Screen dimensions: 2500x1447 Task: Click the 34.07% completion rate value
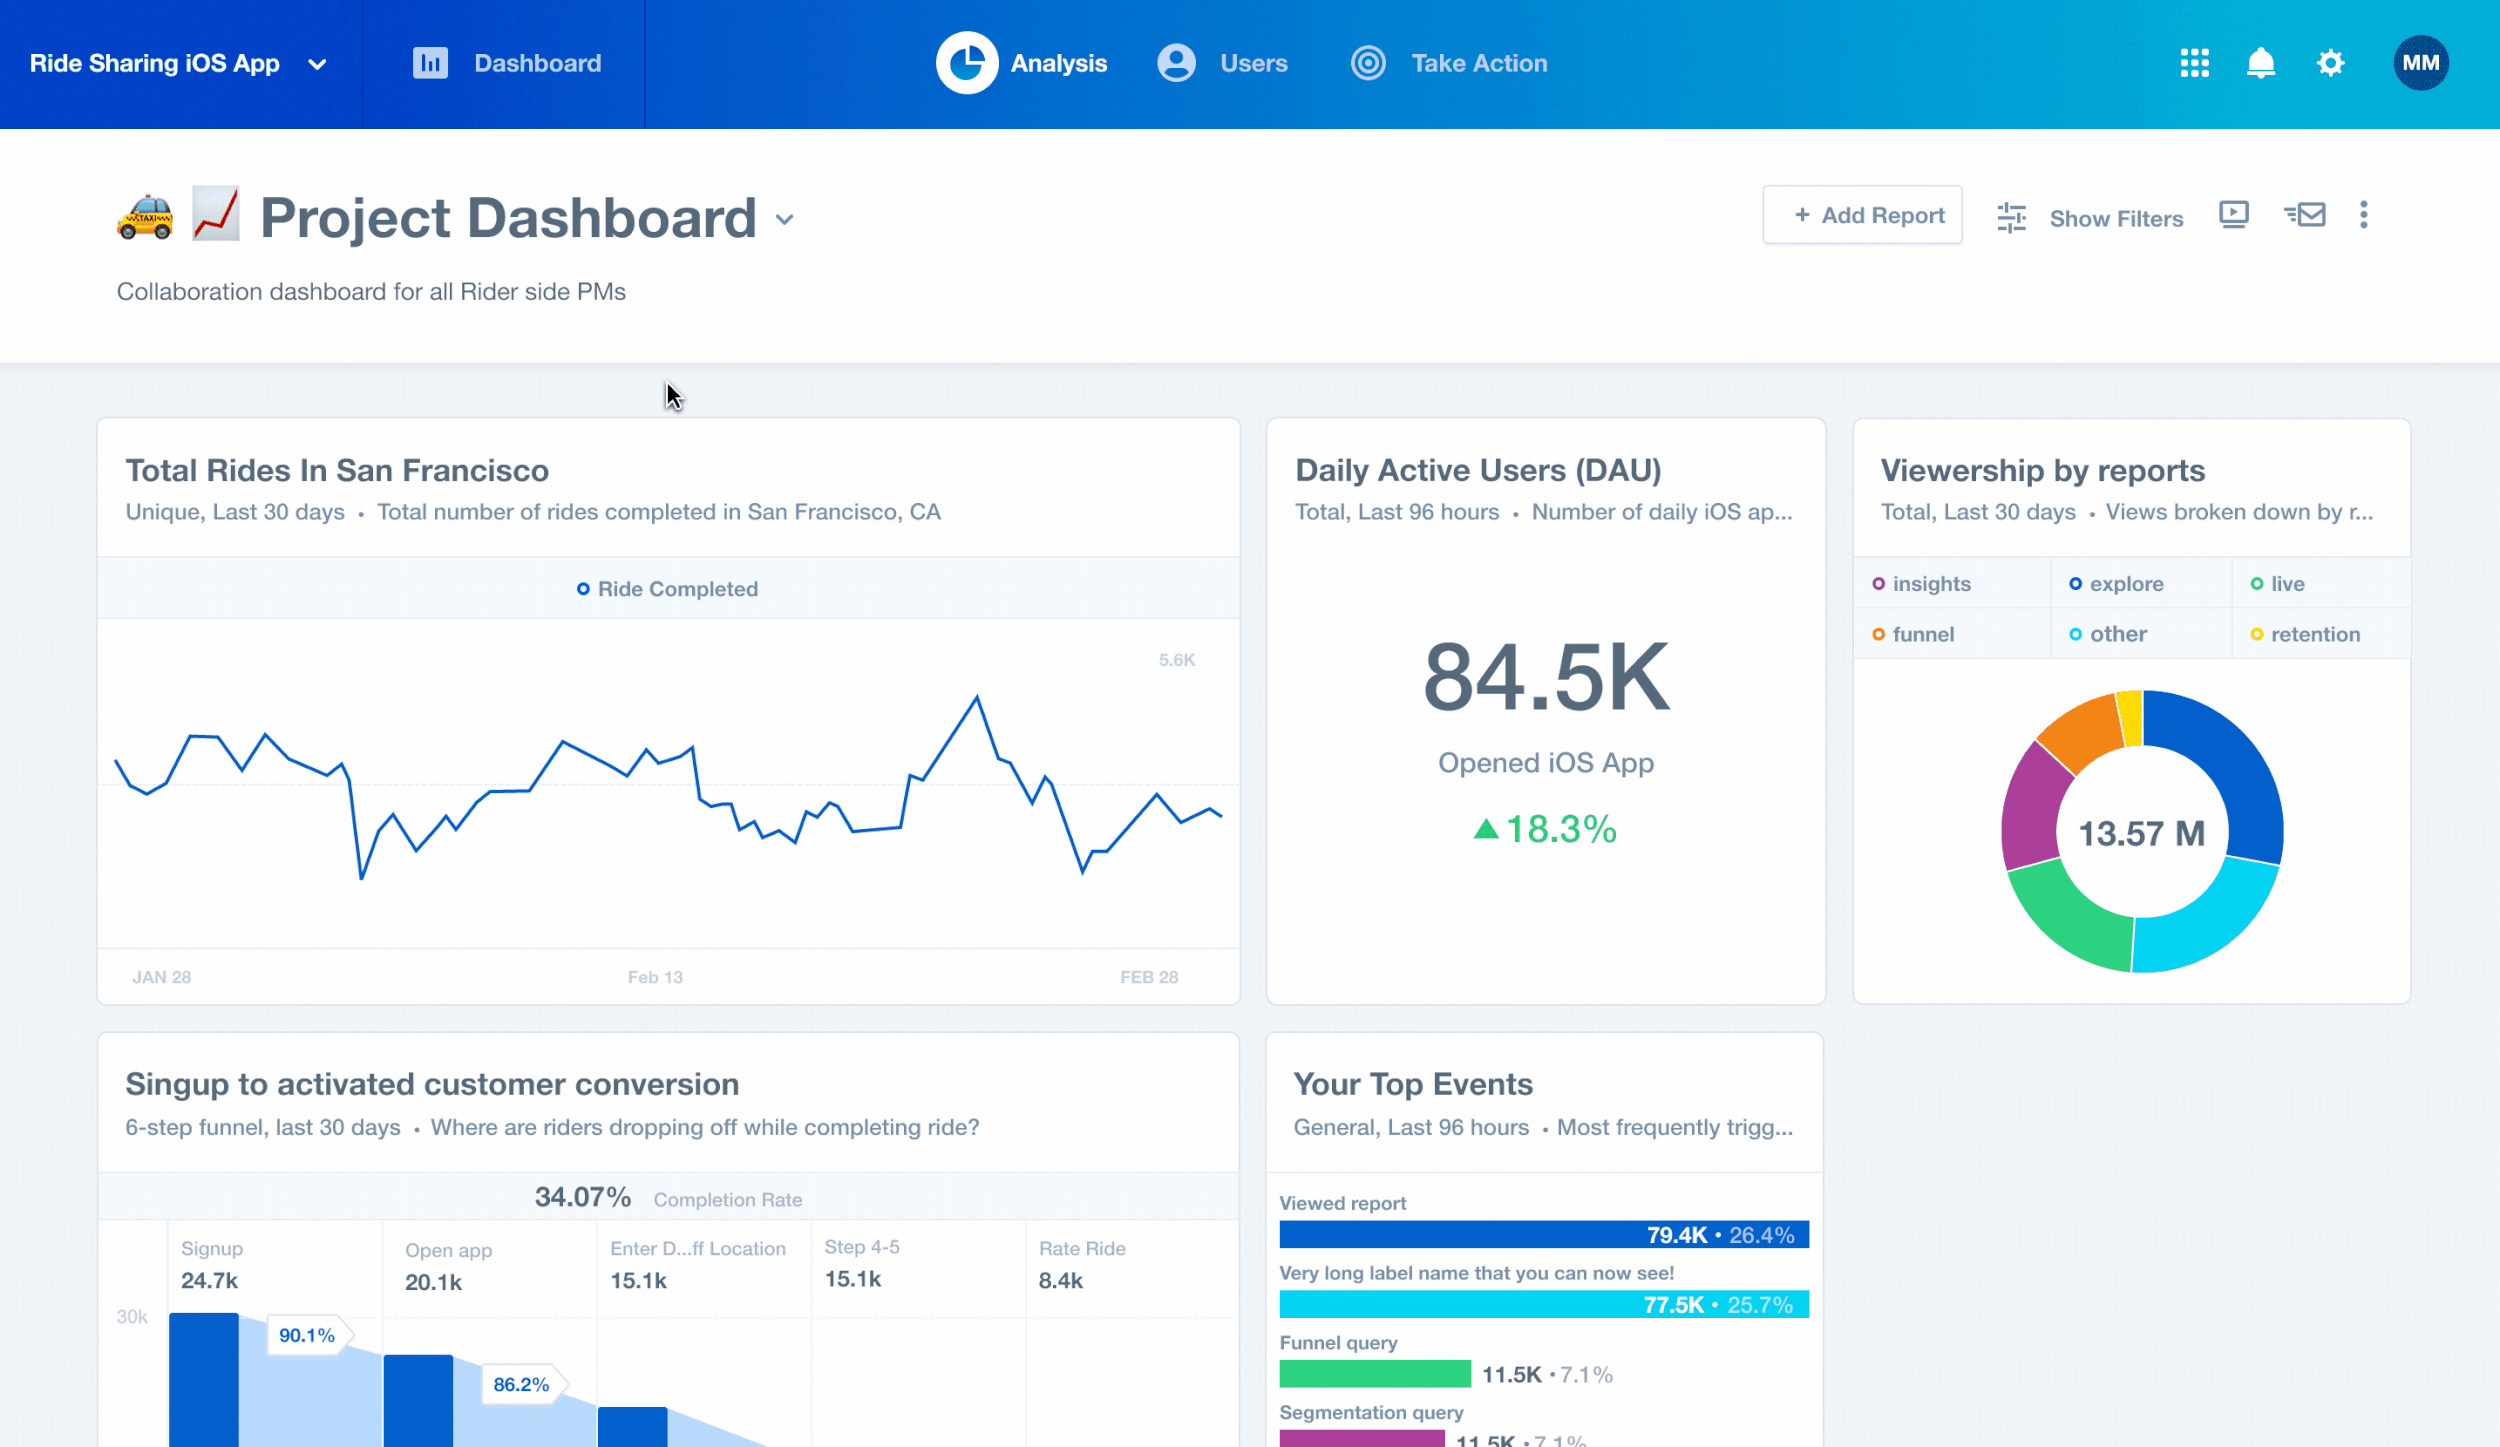(582, 1197)
